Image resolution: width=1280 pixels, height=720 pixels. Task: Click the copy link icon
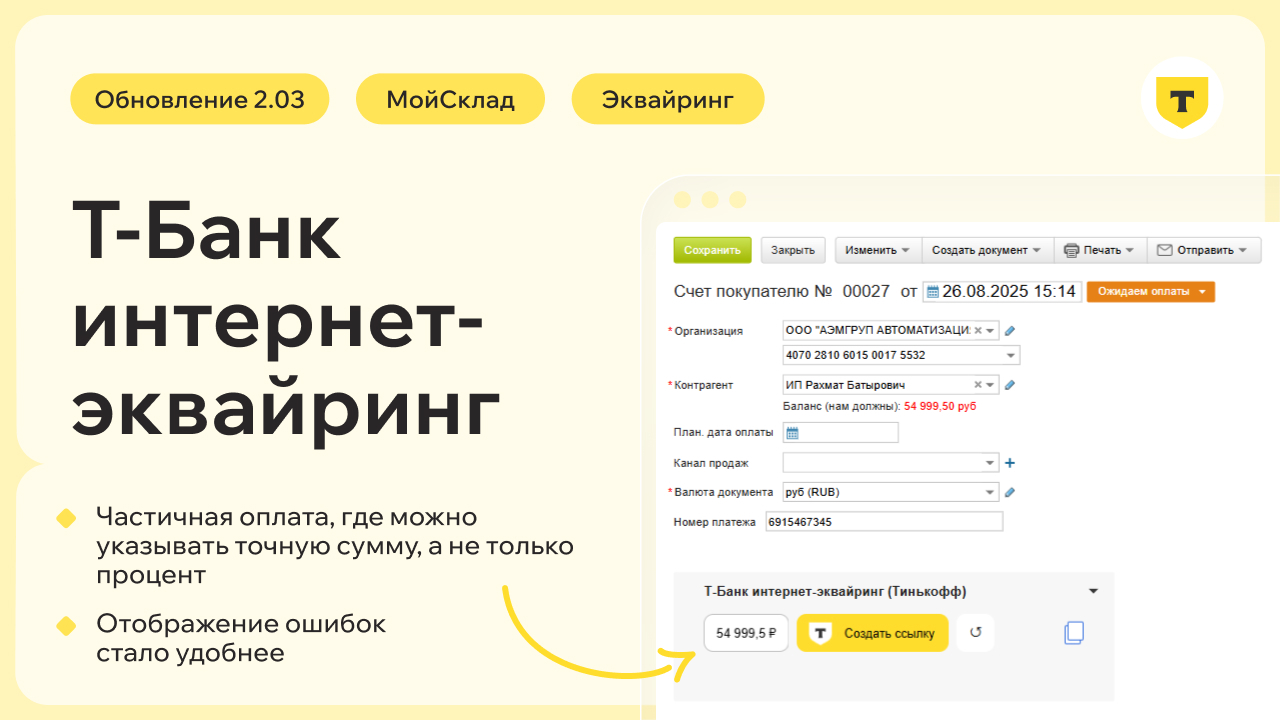[x=1074, y=633]
